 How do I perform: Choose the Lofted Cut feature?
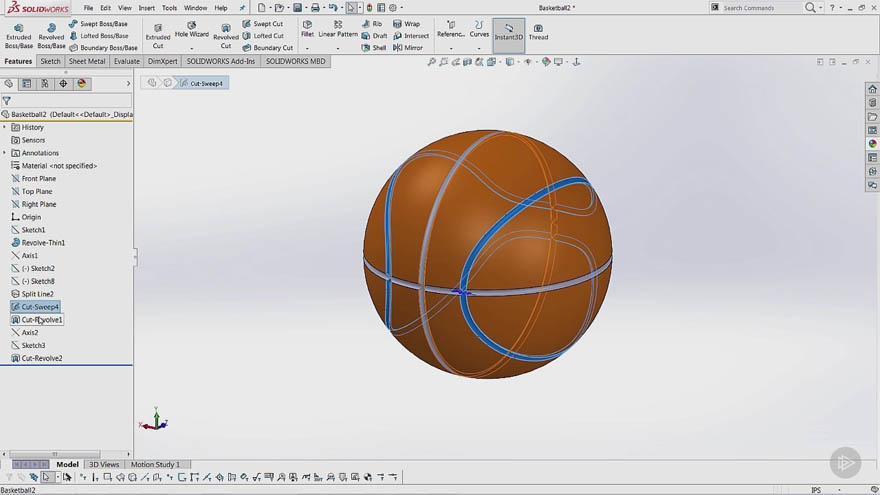pyautogui.click(x=263, y=36)
